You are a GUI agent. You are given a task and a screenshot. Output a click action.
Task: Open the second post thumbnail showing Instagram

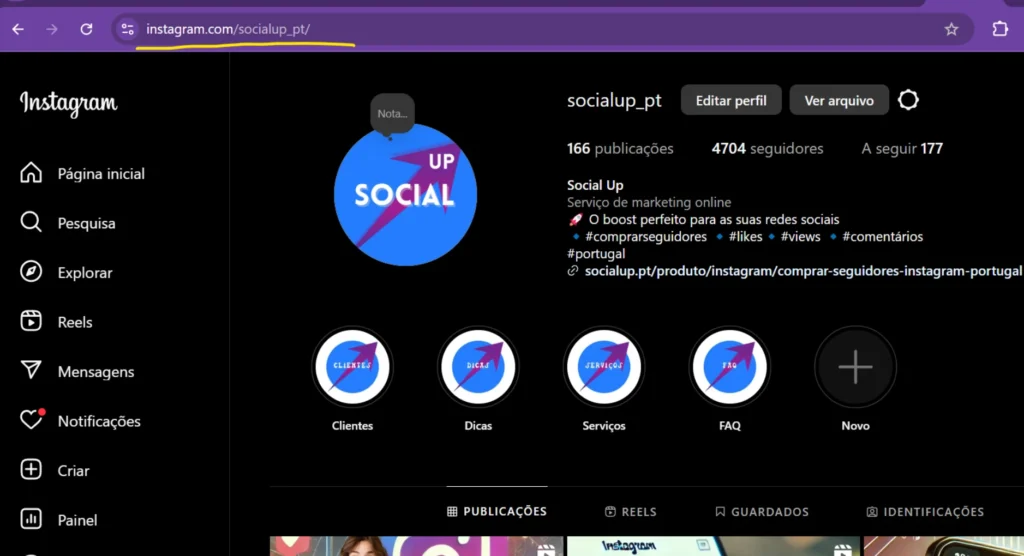coord(713,546)
